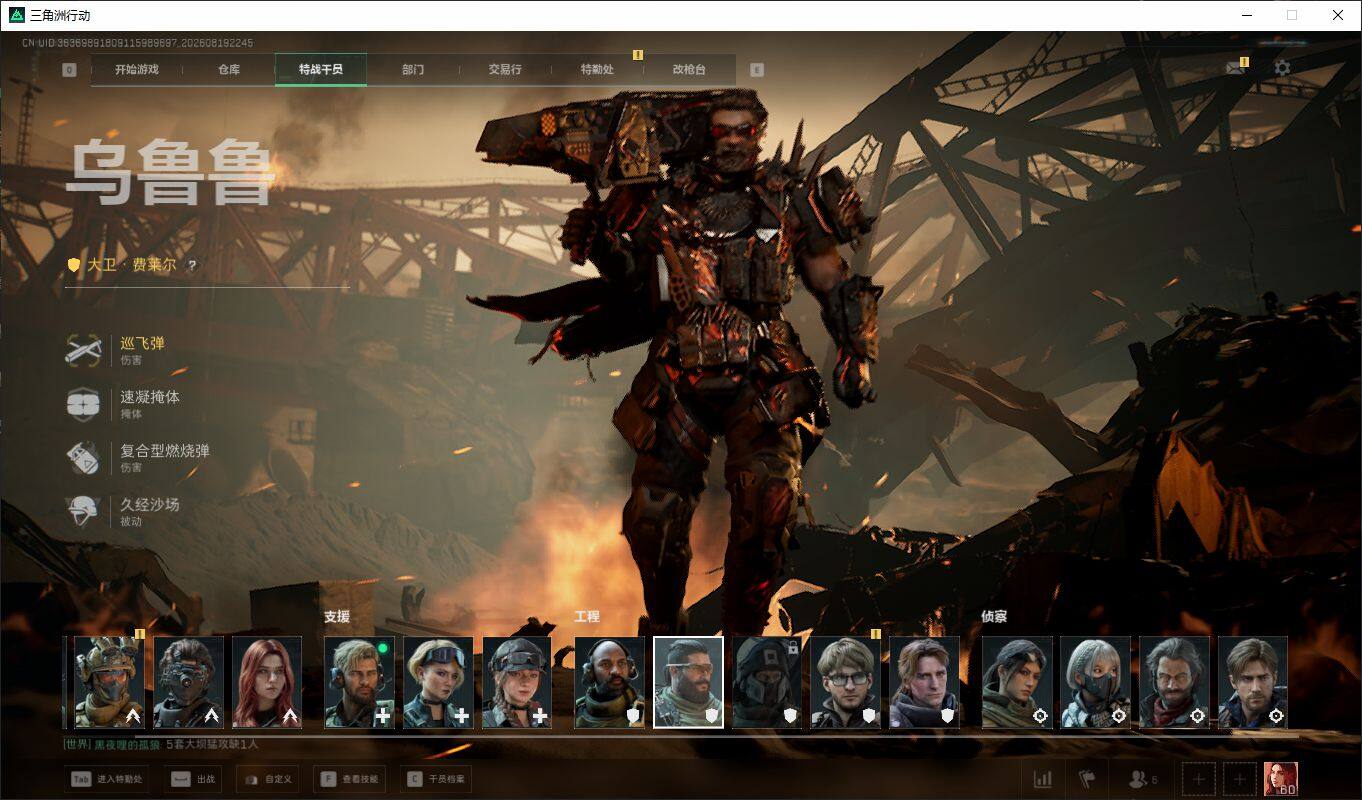
Task: Click the 工程 class label
Action: pos(587,617)
